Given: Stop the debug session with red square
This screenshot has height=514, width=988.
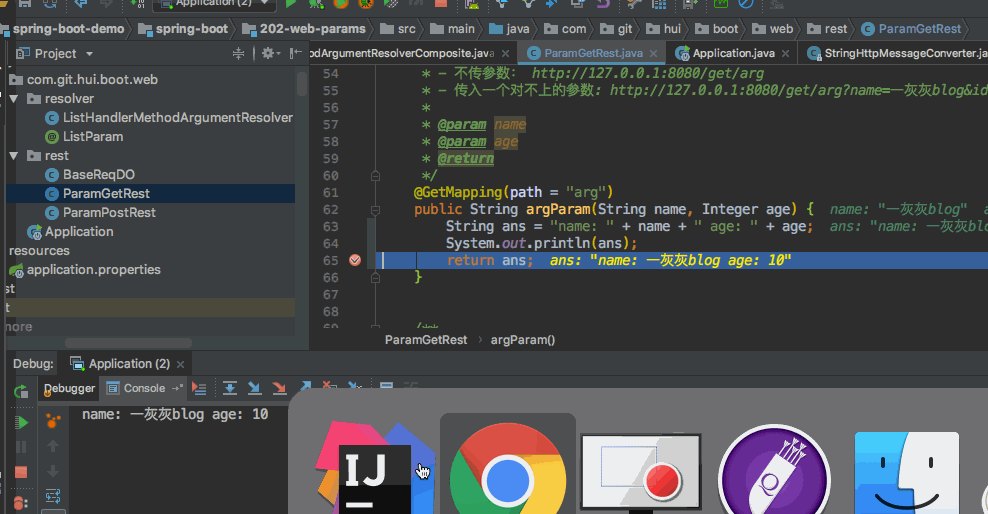Looking at the screenshot, I should [x=20, y=472].
